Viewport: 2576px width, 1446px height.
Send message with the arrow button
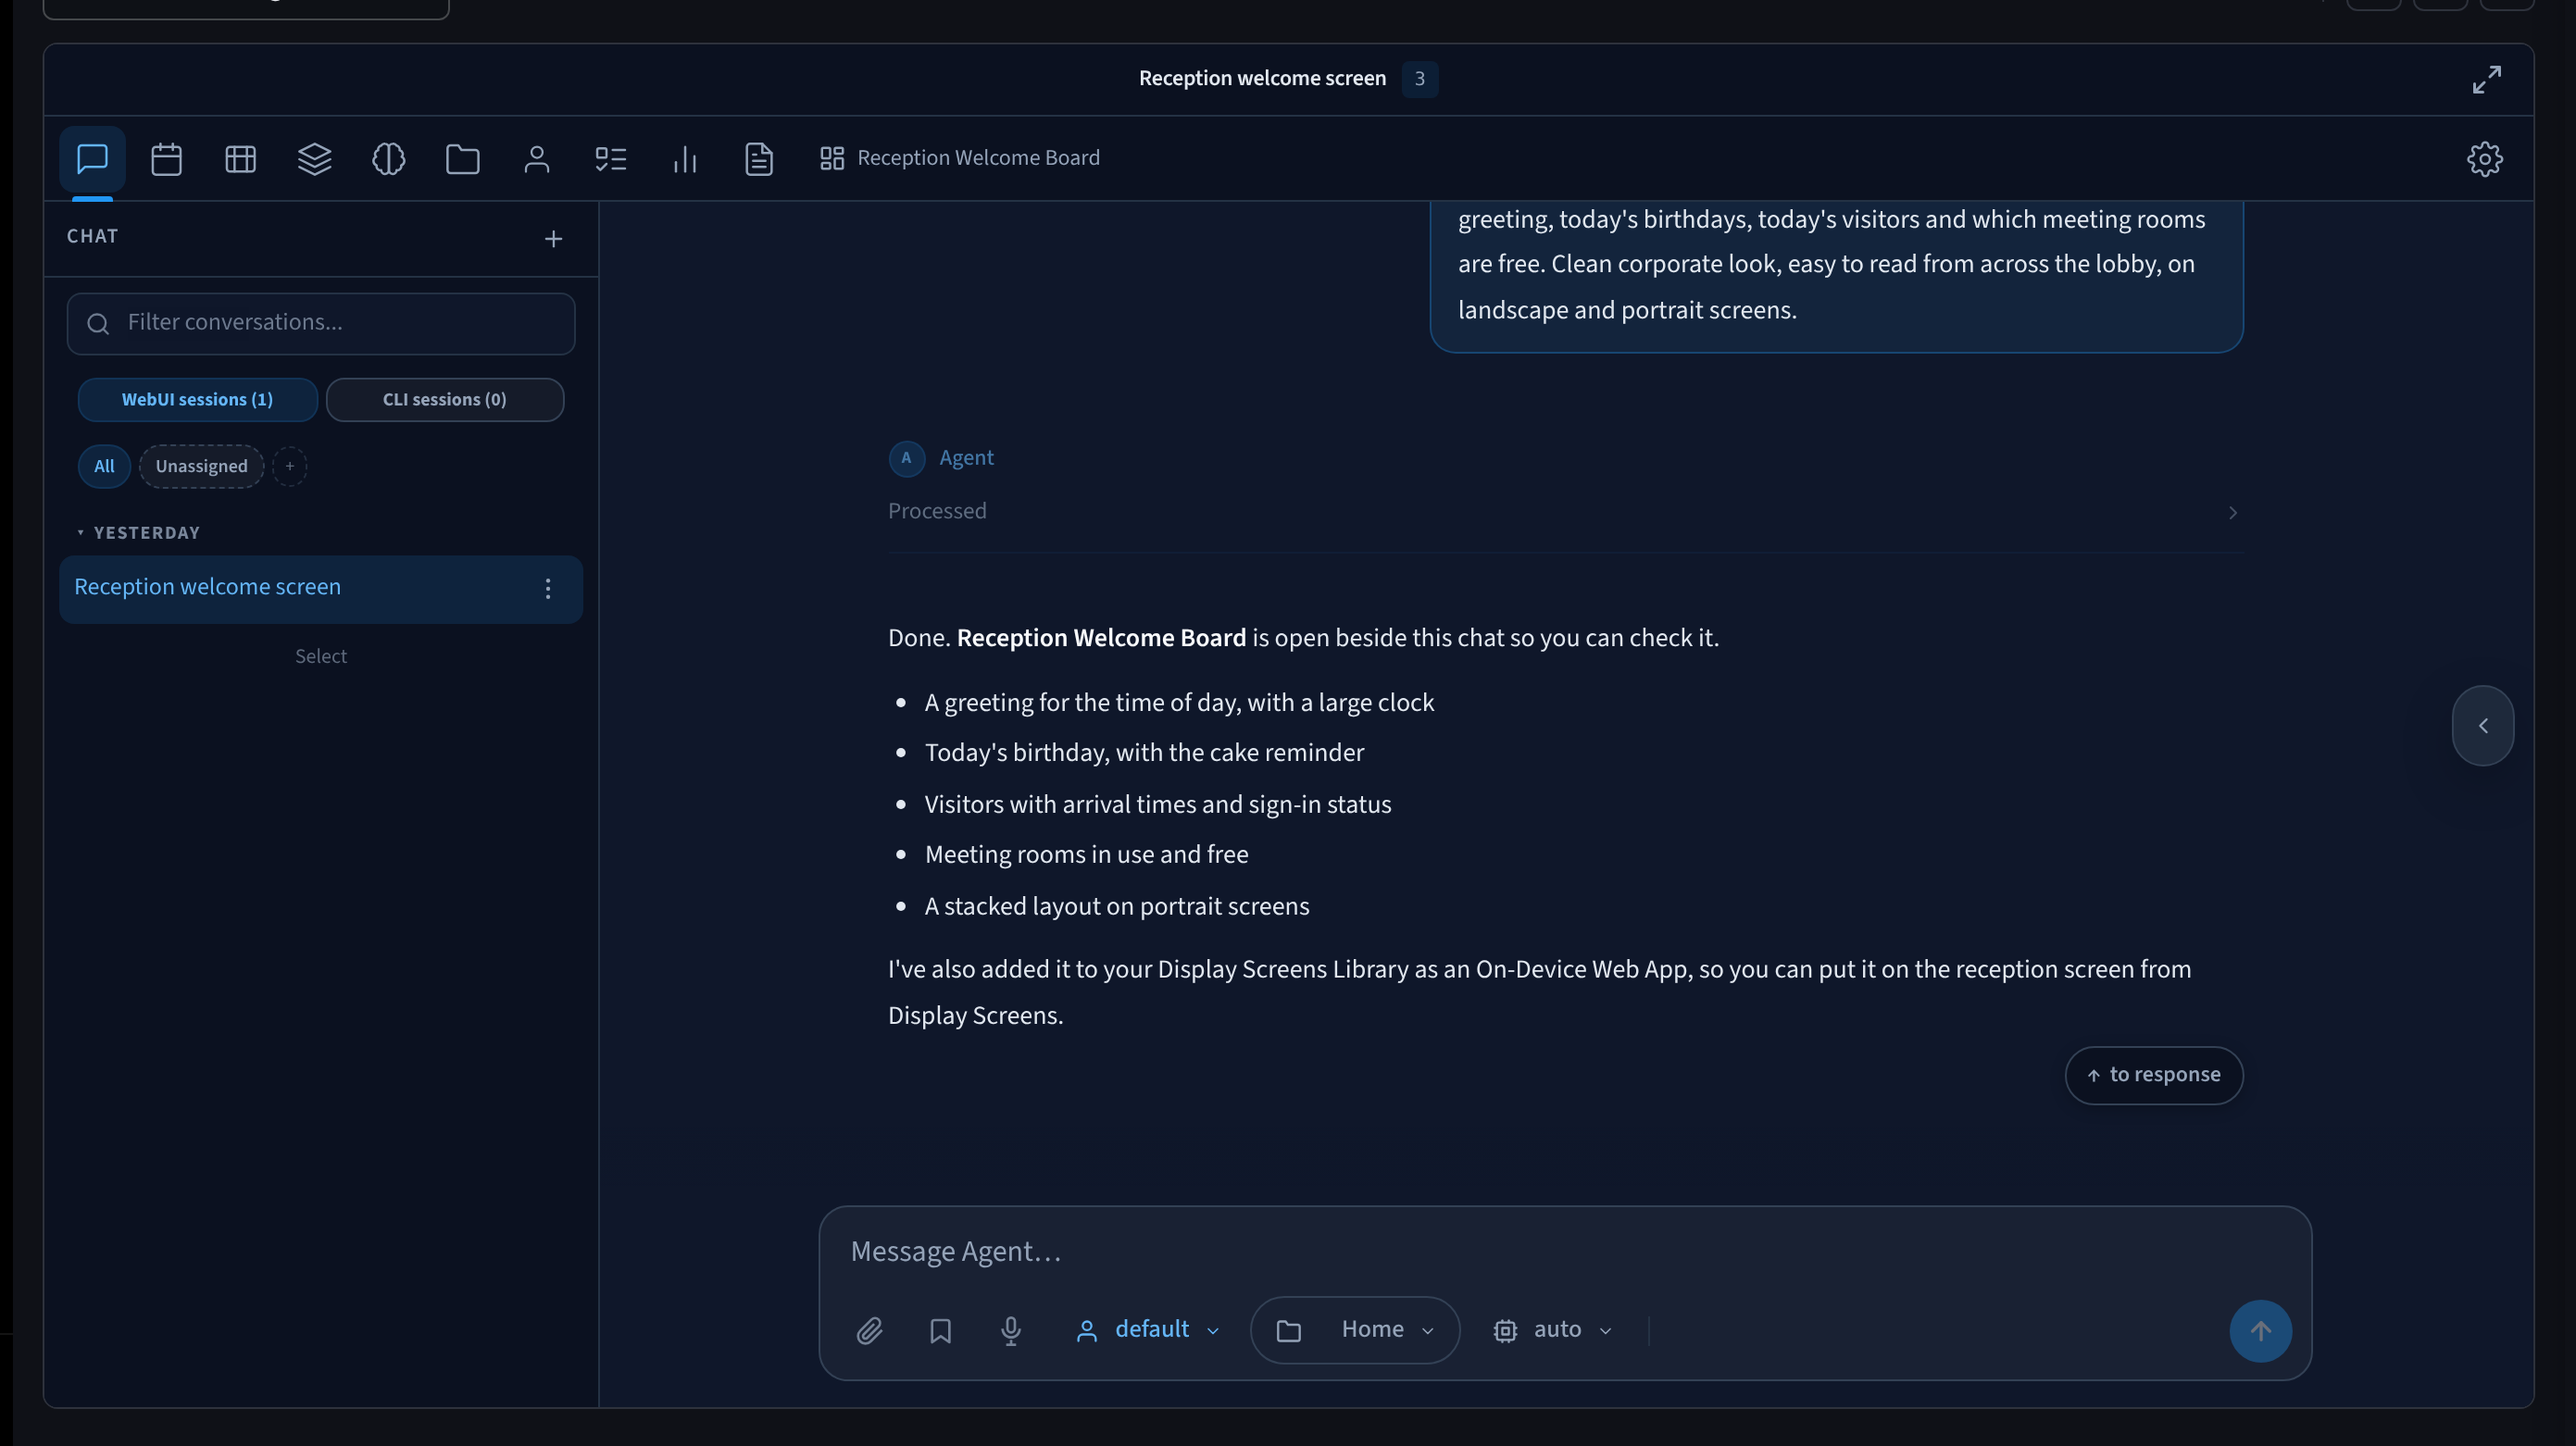coord(2260,1330)
